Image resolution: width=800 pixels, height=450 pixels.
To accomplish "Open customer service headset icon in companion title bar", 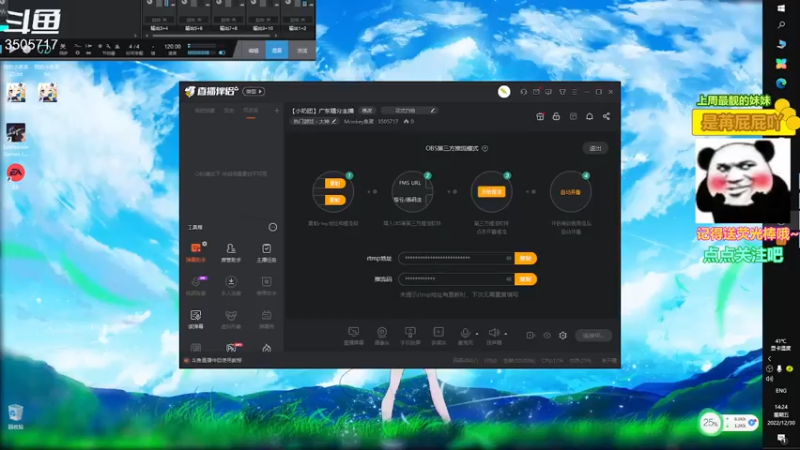I will point(523,92).
